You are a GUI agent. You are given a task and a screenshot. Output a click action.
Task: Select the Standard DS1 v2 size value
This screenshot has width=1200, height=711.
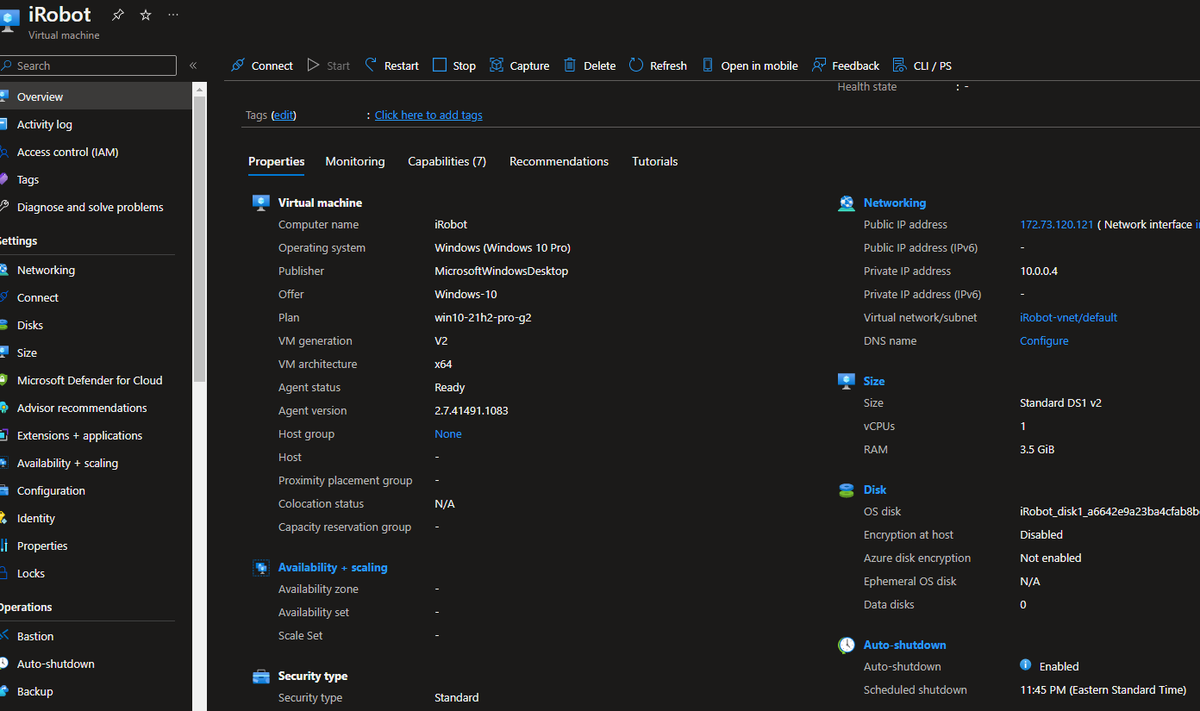pyautogui.click(x=1061, y=403)
